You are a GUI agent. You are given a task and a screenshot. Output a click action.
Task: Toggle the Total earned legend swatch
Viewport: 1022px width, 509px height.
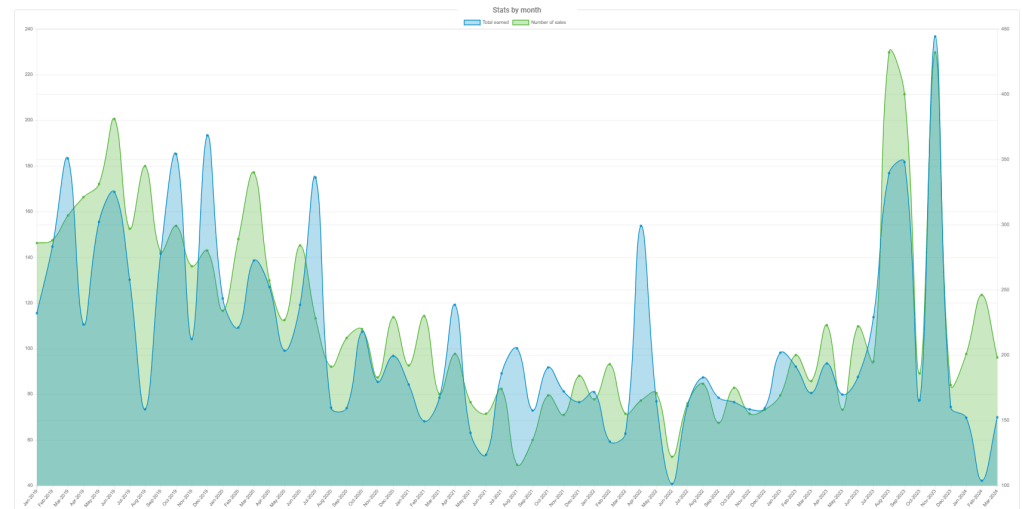(x=472, y=21)
